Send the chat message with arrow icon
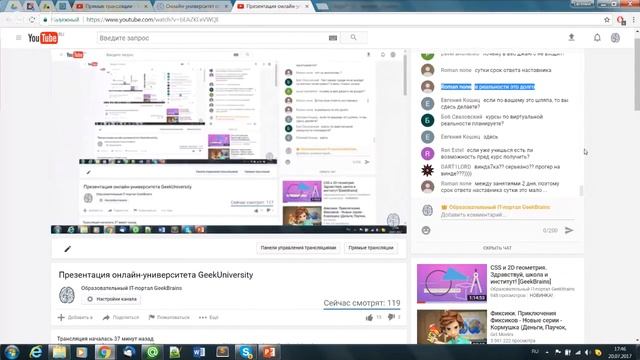Screen dimensions: 640x360 [x=569, y=230]
